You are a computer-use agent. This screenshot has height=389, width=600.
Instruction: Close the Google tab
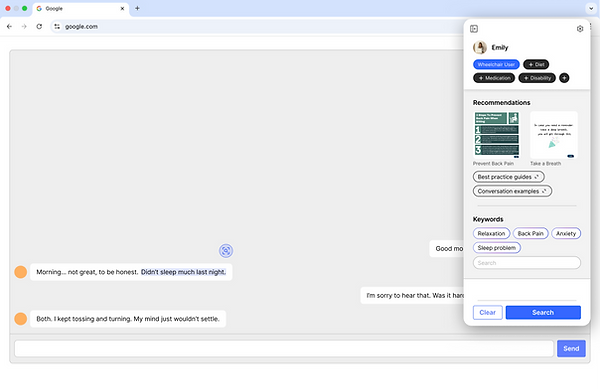(122, 8)
